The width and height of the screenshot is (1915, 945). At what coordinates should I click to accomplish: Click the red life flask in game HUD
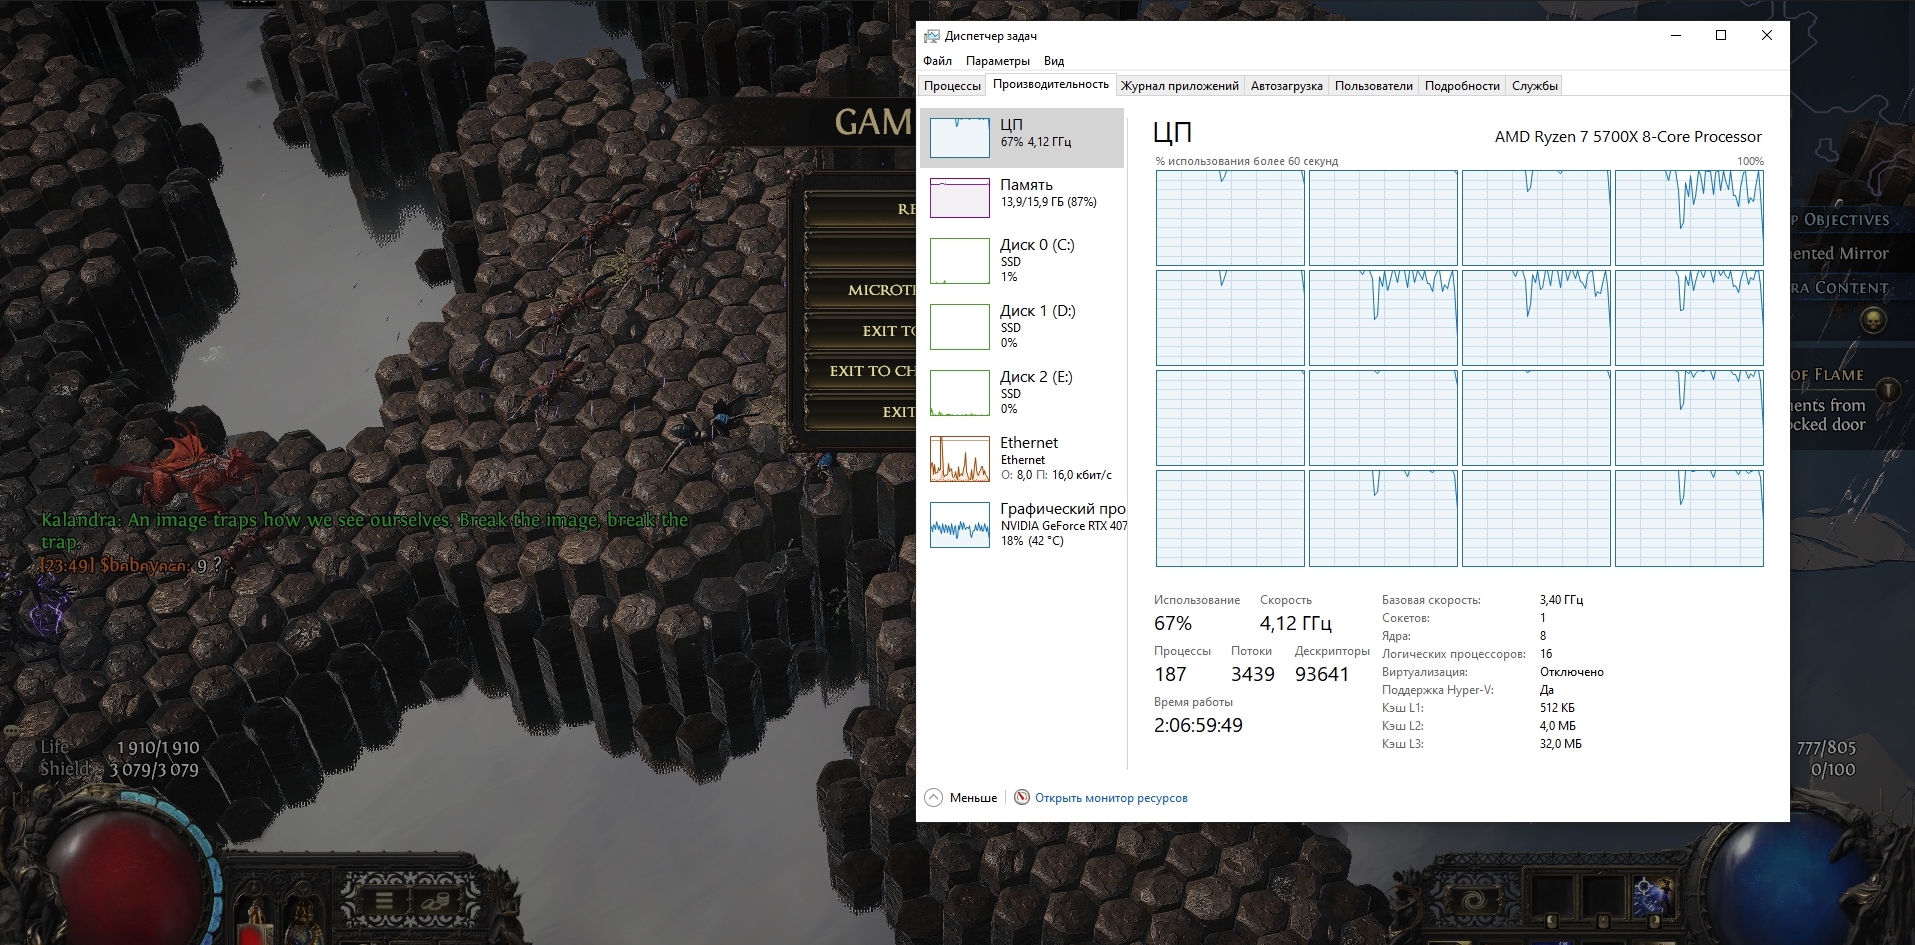click(x=255, y=921)
